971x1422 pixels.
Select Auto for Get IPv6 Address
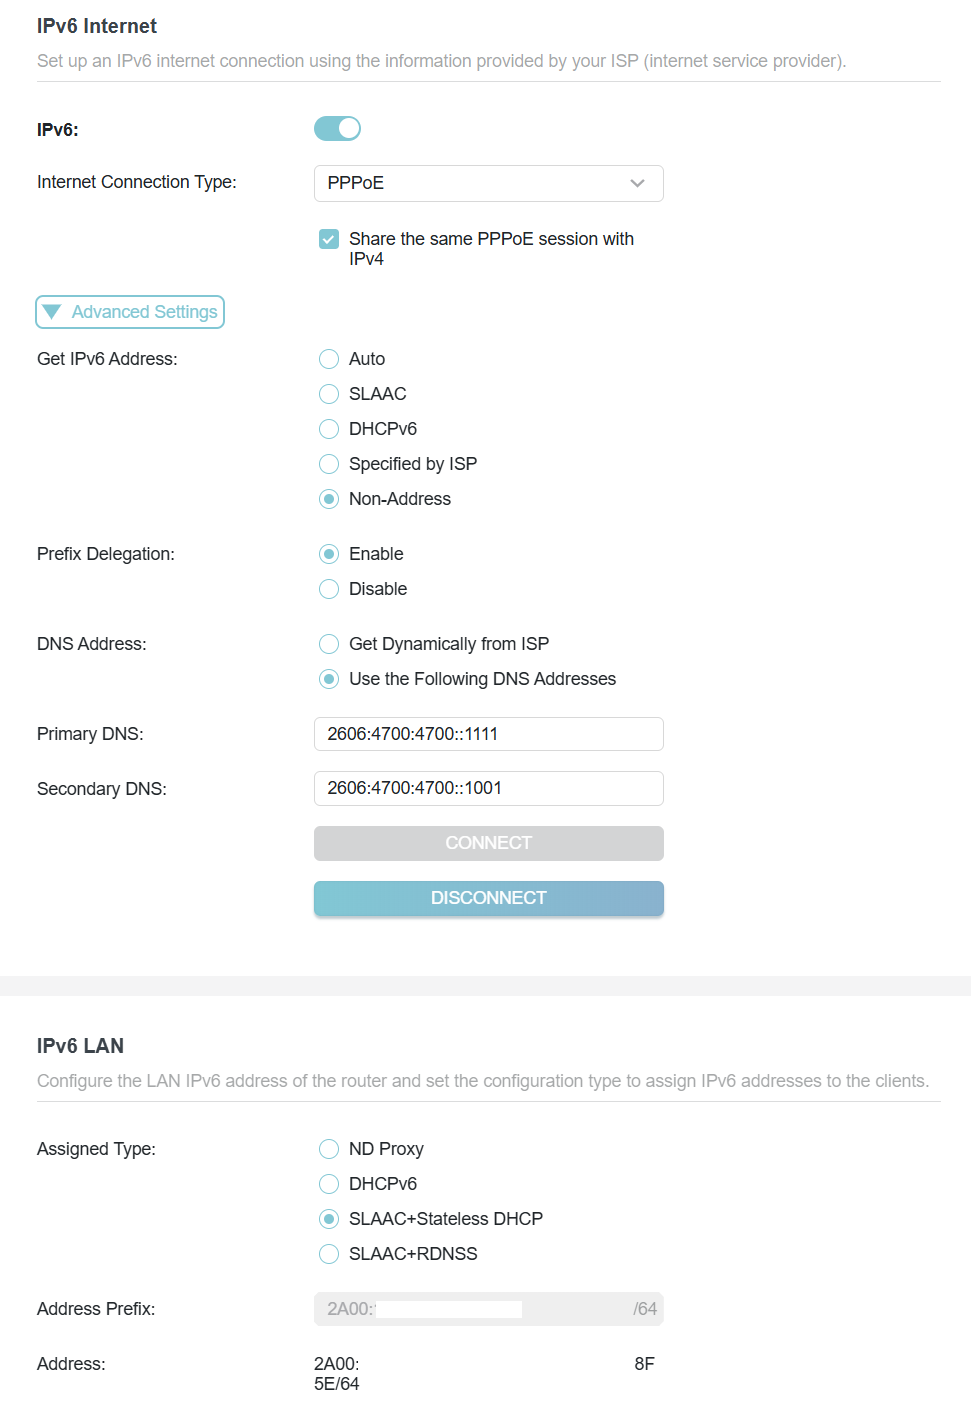(x=329, y=359)
